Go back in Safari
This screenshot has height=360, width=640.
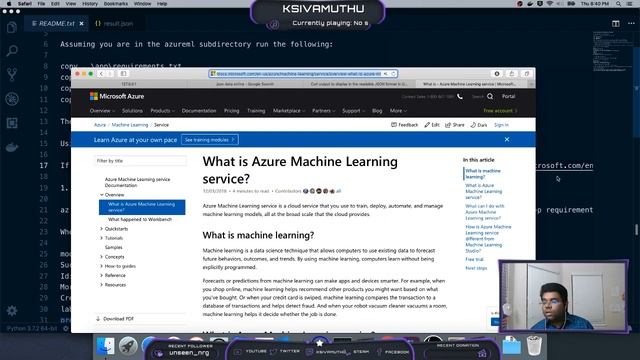pyautogui.click(x=101, y=74)
